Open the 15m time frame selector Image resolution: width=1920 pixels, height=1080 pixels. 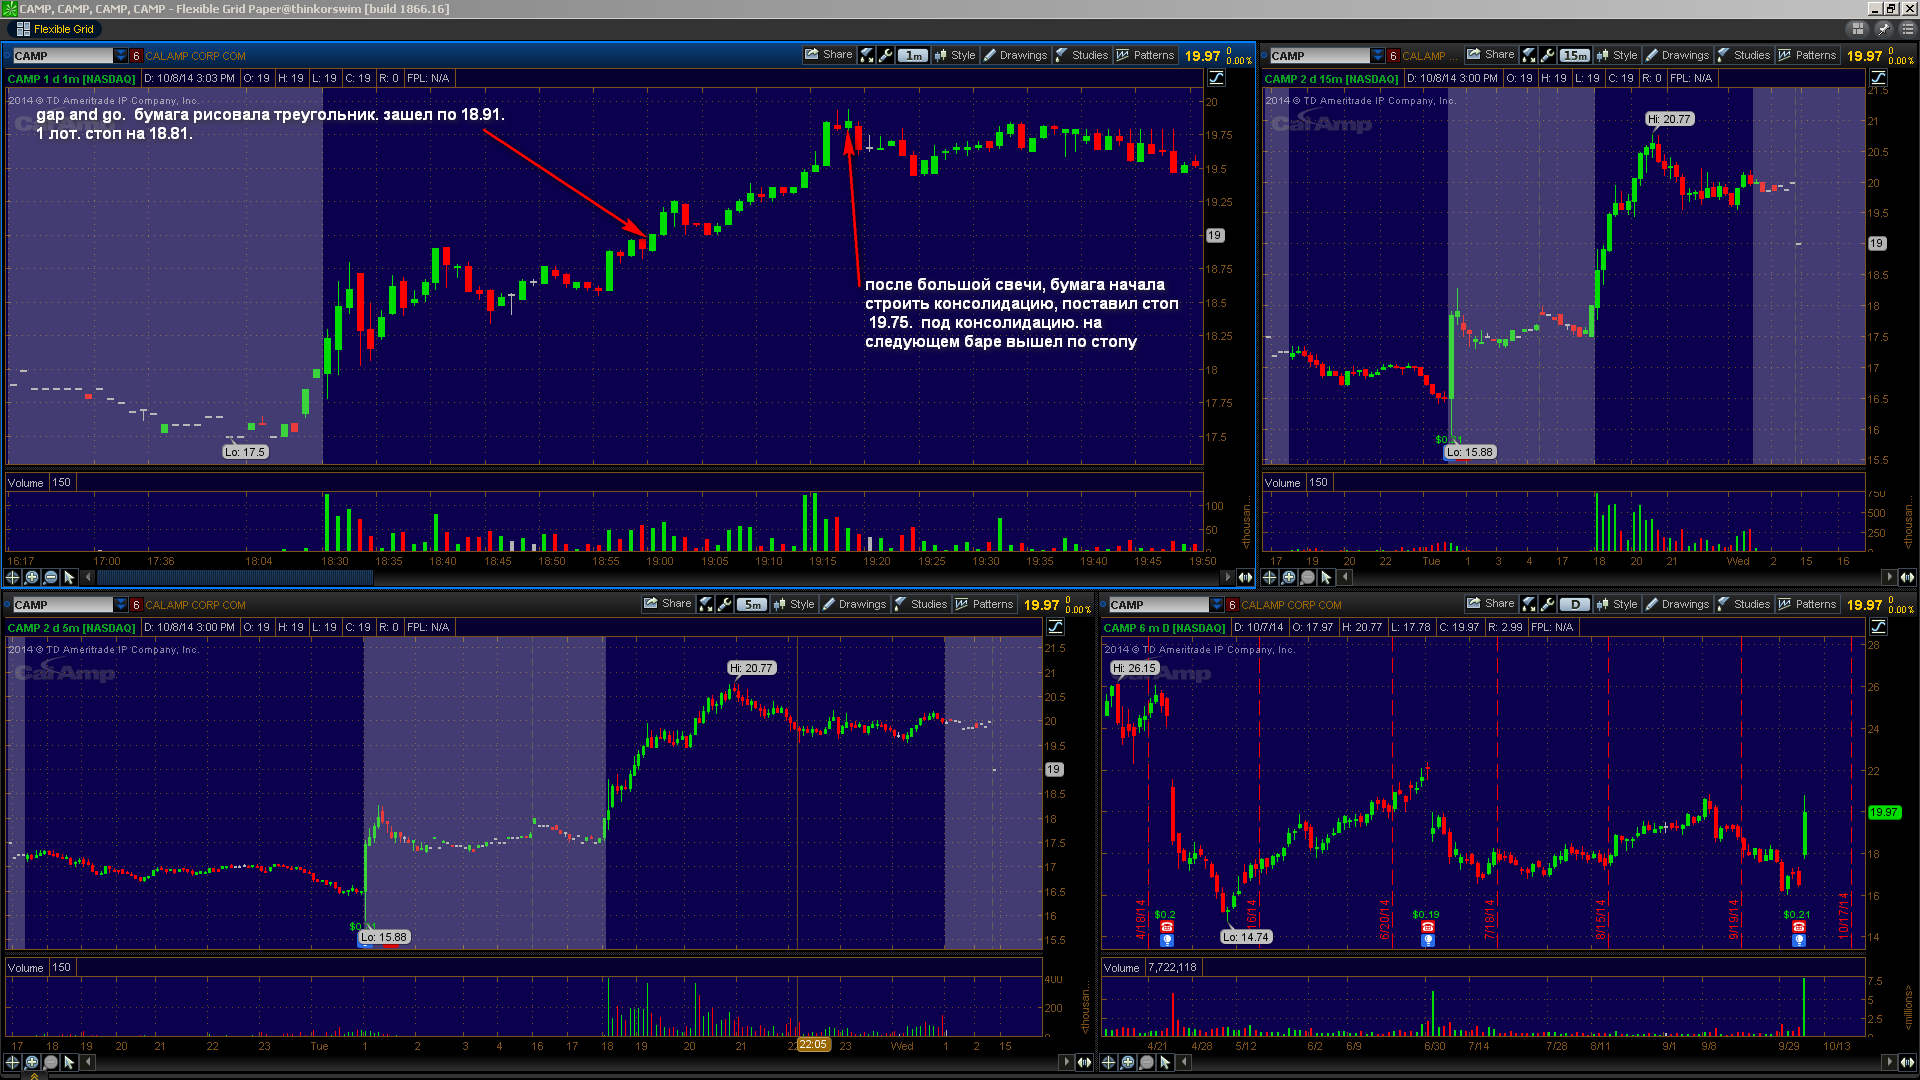pyautogui.click(x=1575, y=56)
